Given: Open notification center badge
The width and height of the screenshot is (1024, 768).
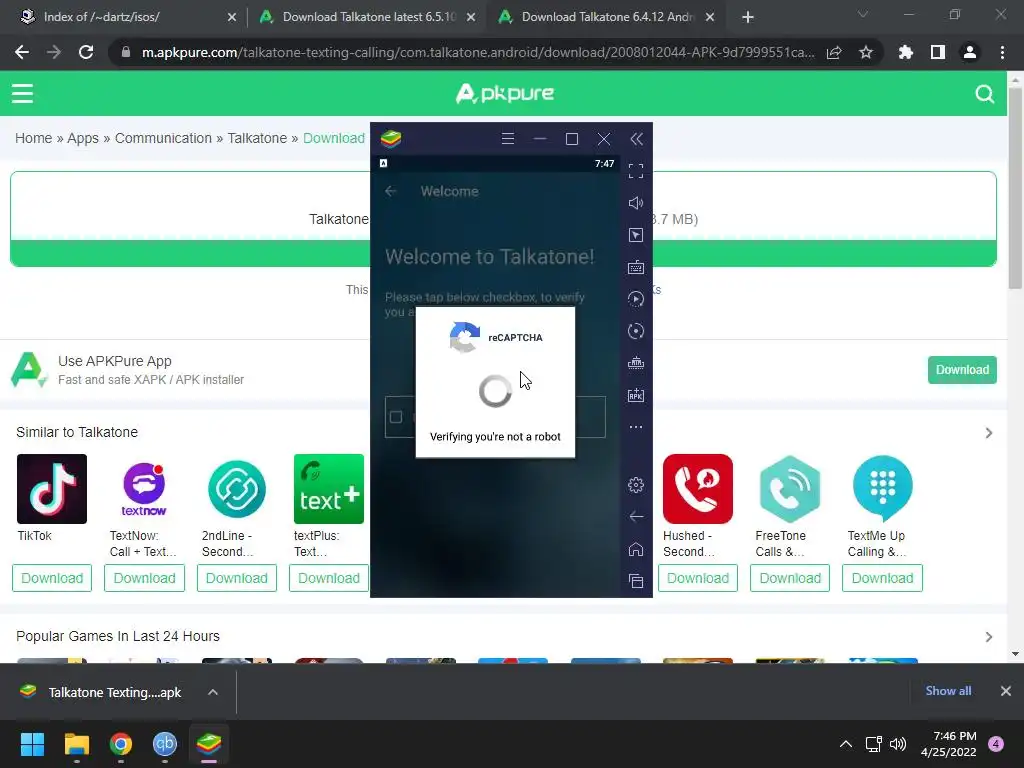Looking at the screenshot, I should [x=996, y=744].
